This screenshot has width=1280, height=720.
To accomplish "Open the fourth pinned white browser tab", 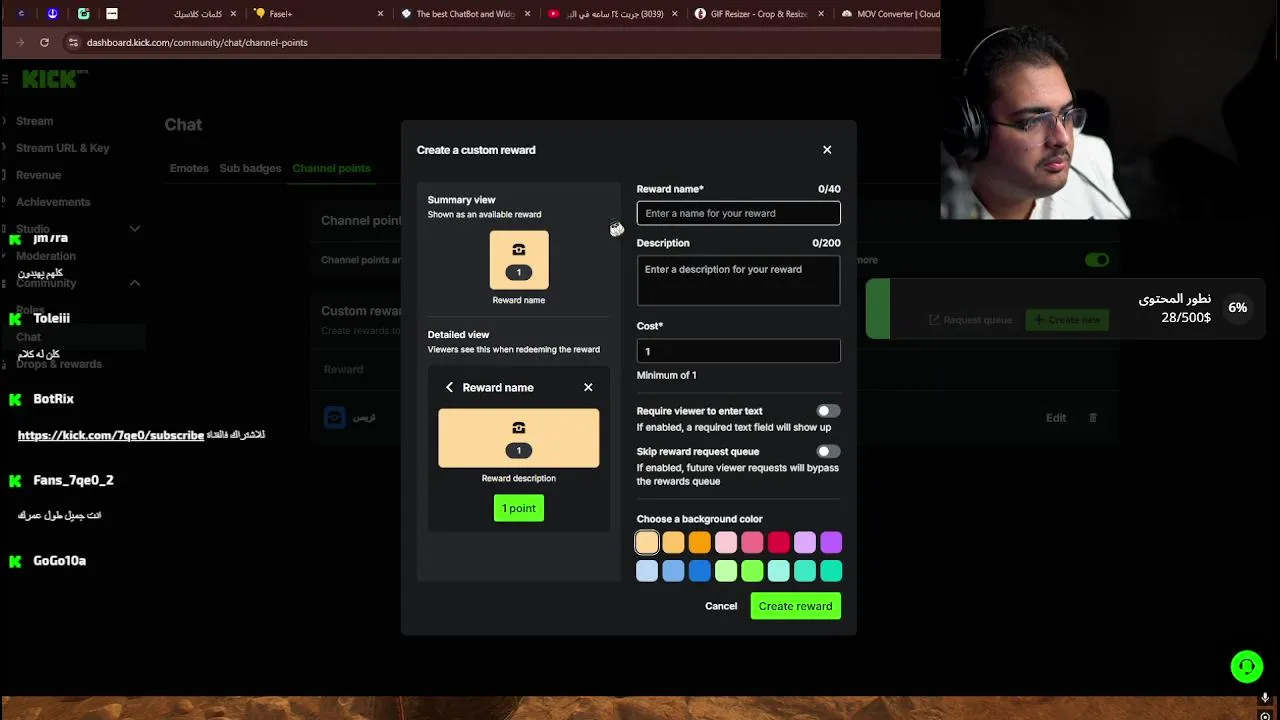I will tap(112, 14).
